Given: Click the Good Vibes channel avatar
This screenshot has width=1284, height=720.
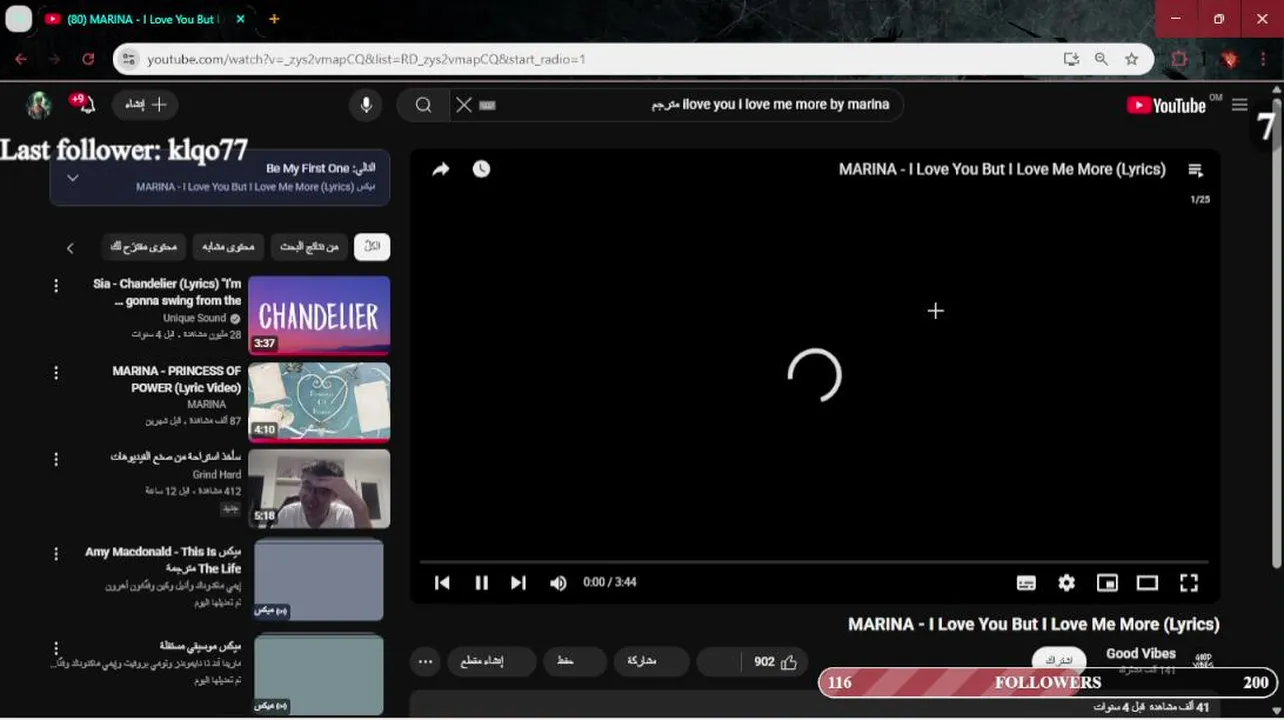Looking at the screenshot, I should pos(1203,660).
